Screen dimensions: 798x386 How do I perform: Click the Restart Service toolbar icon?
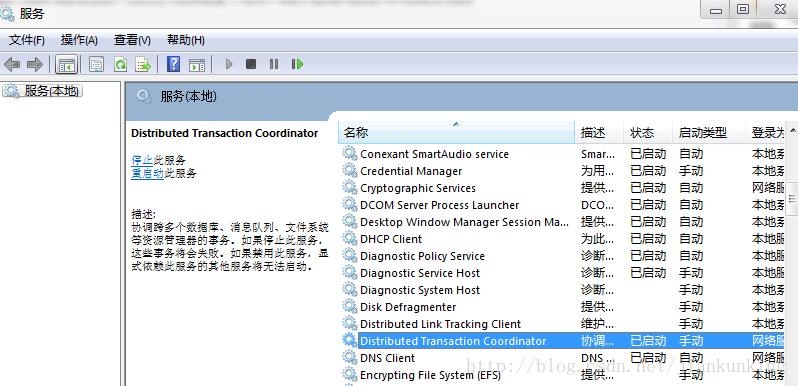tap(297, 64)
